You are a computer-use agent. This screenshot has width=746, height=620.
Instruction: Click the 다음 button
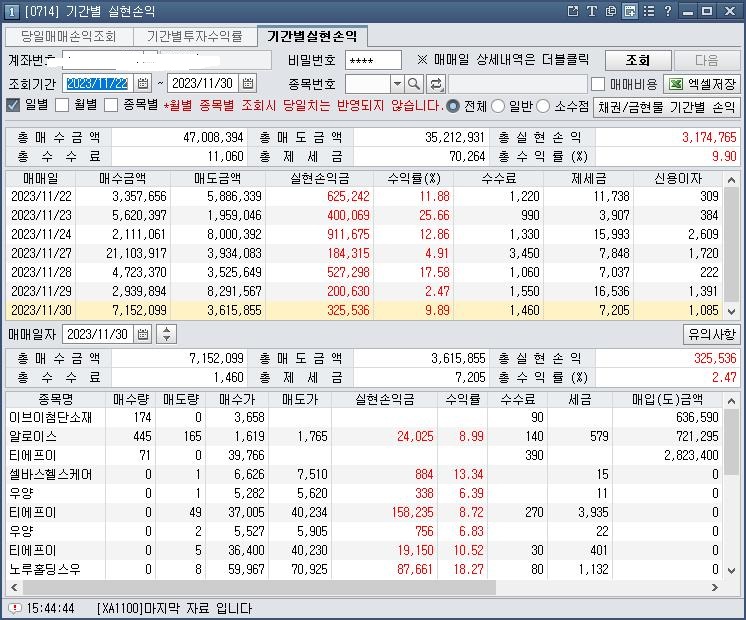pyautogui.click(x=707, y=60)
